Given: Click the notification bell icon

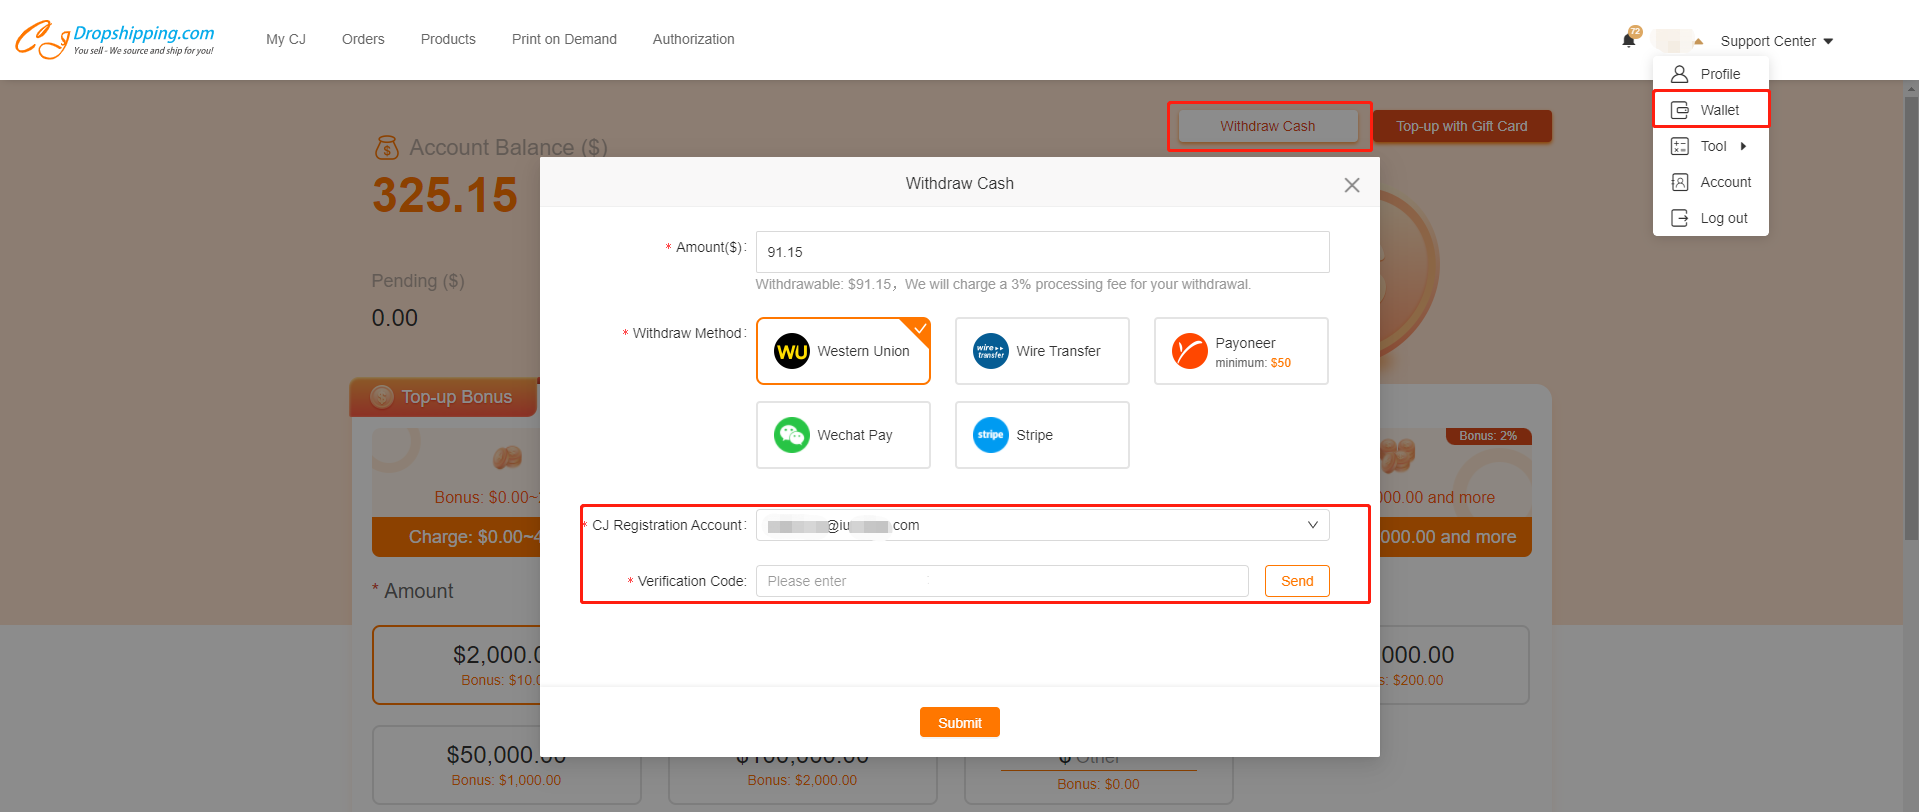Looking at the screenshot, I should 1628,40.
